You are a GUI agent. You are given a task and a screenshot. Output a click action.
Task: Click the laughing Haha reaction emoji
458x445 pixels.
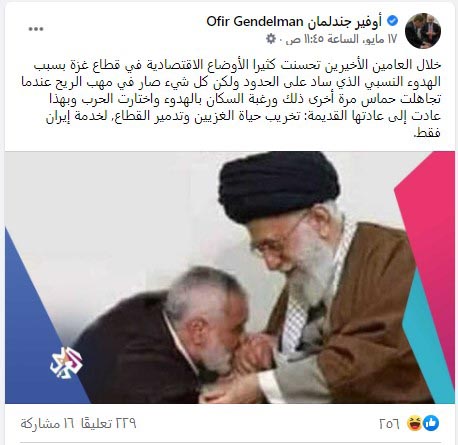pyautogui.click(x=415, y=423)
